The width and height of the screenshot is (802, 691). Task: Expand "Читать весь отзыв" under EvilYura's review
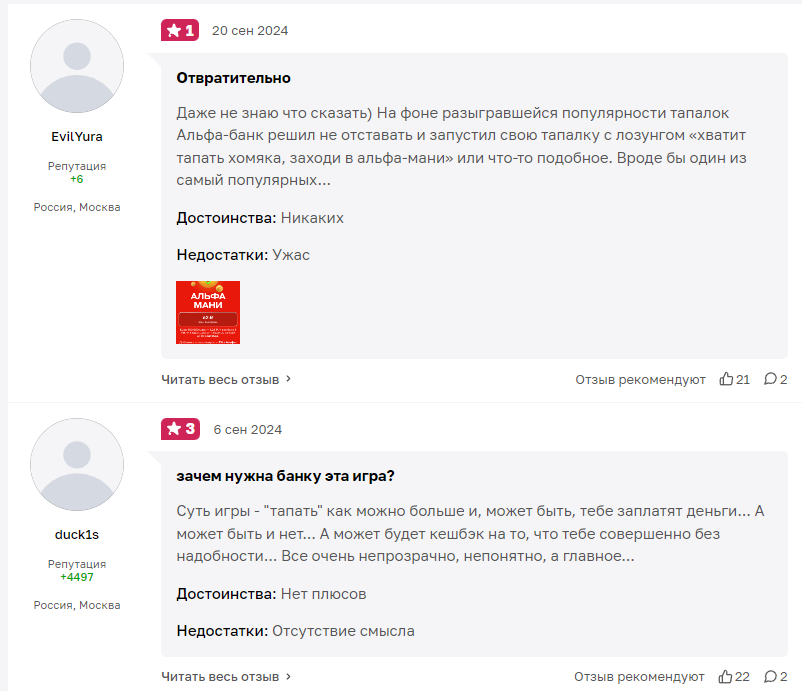[227, 379]
